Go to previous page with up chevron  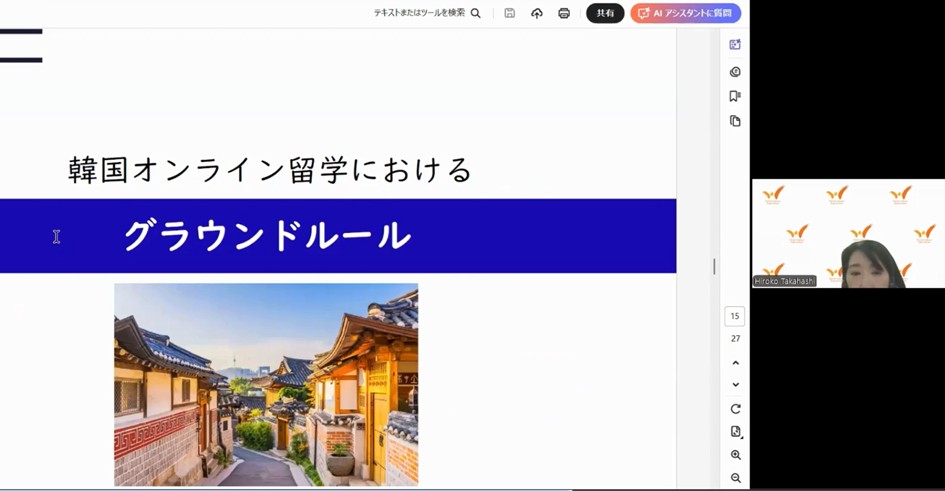click(x=735, y=363)
